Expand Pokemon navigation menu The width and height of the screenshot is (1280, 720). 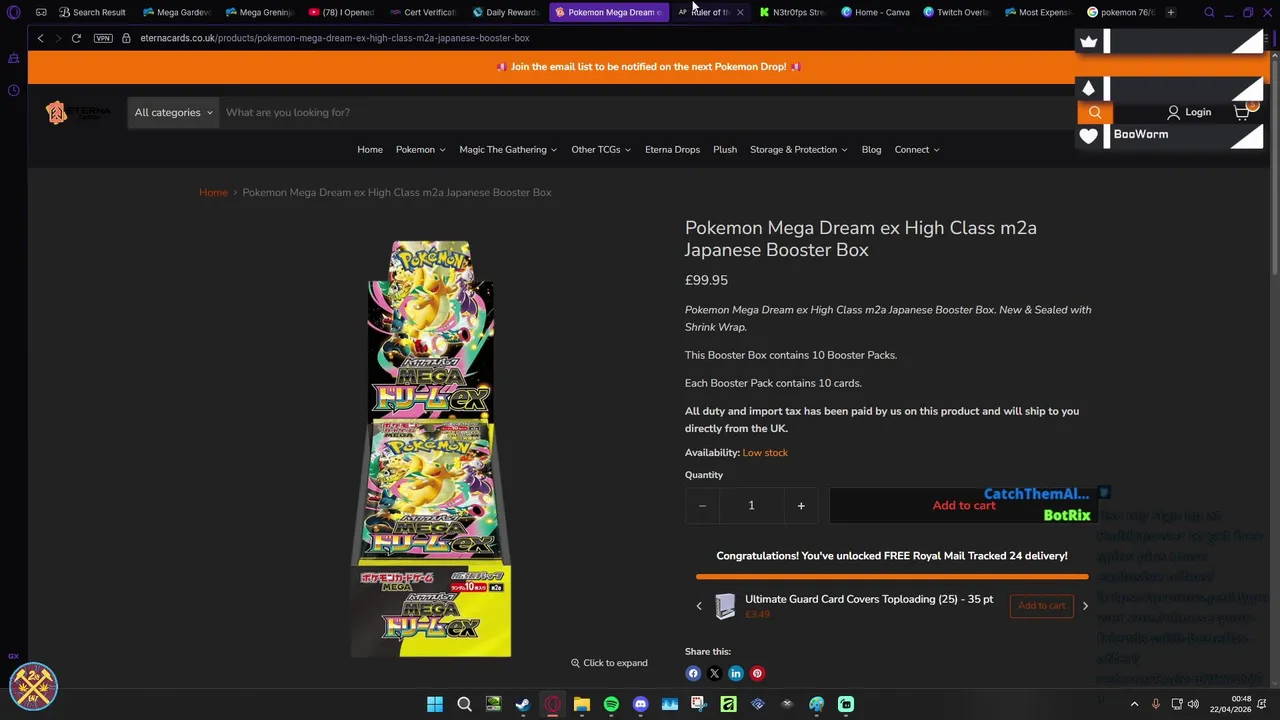click(420, 150)
